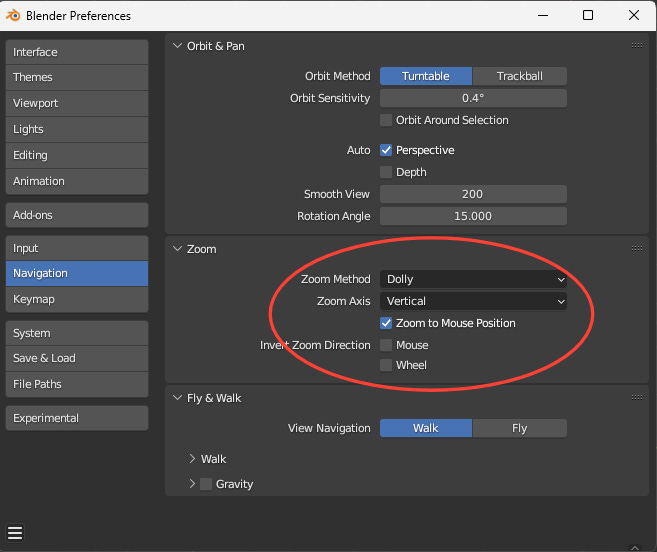Screen dimensions: 657x552
Task: Enable Orbit Around Selection checkbox
Action: [386, 120]
